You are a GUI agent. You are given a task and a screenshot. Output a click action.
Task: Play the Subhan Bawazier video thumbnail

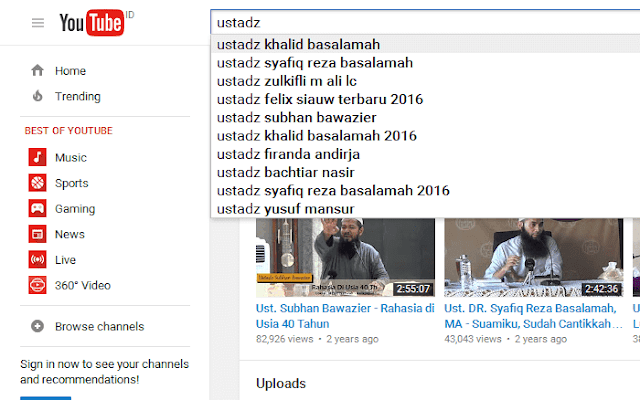[x=345, y=257]
